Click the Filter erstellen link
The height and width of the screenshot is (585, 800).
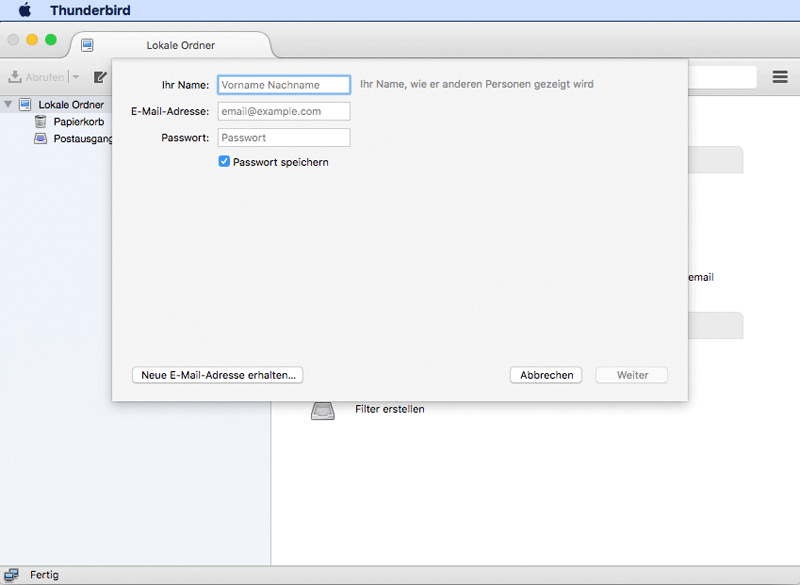(x=390, y=409)
